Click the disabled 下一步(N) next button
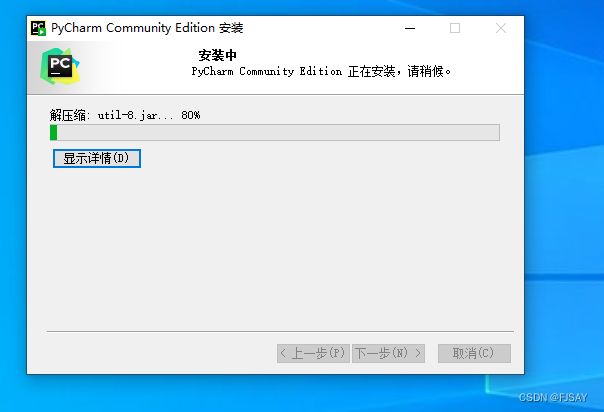This screenshot has width=604, height=412. point(388,353)
